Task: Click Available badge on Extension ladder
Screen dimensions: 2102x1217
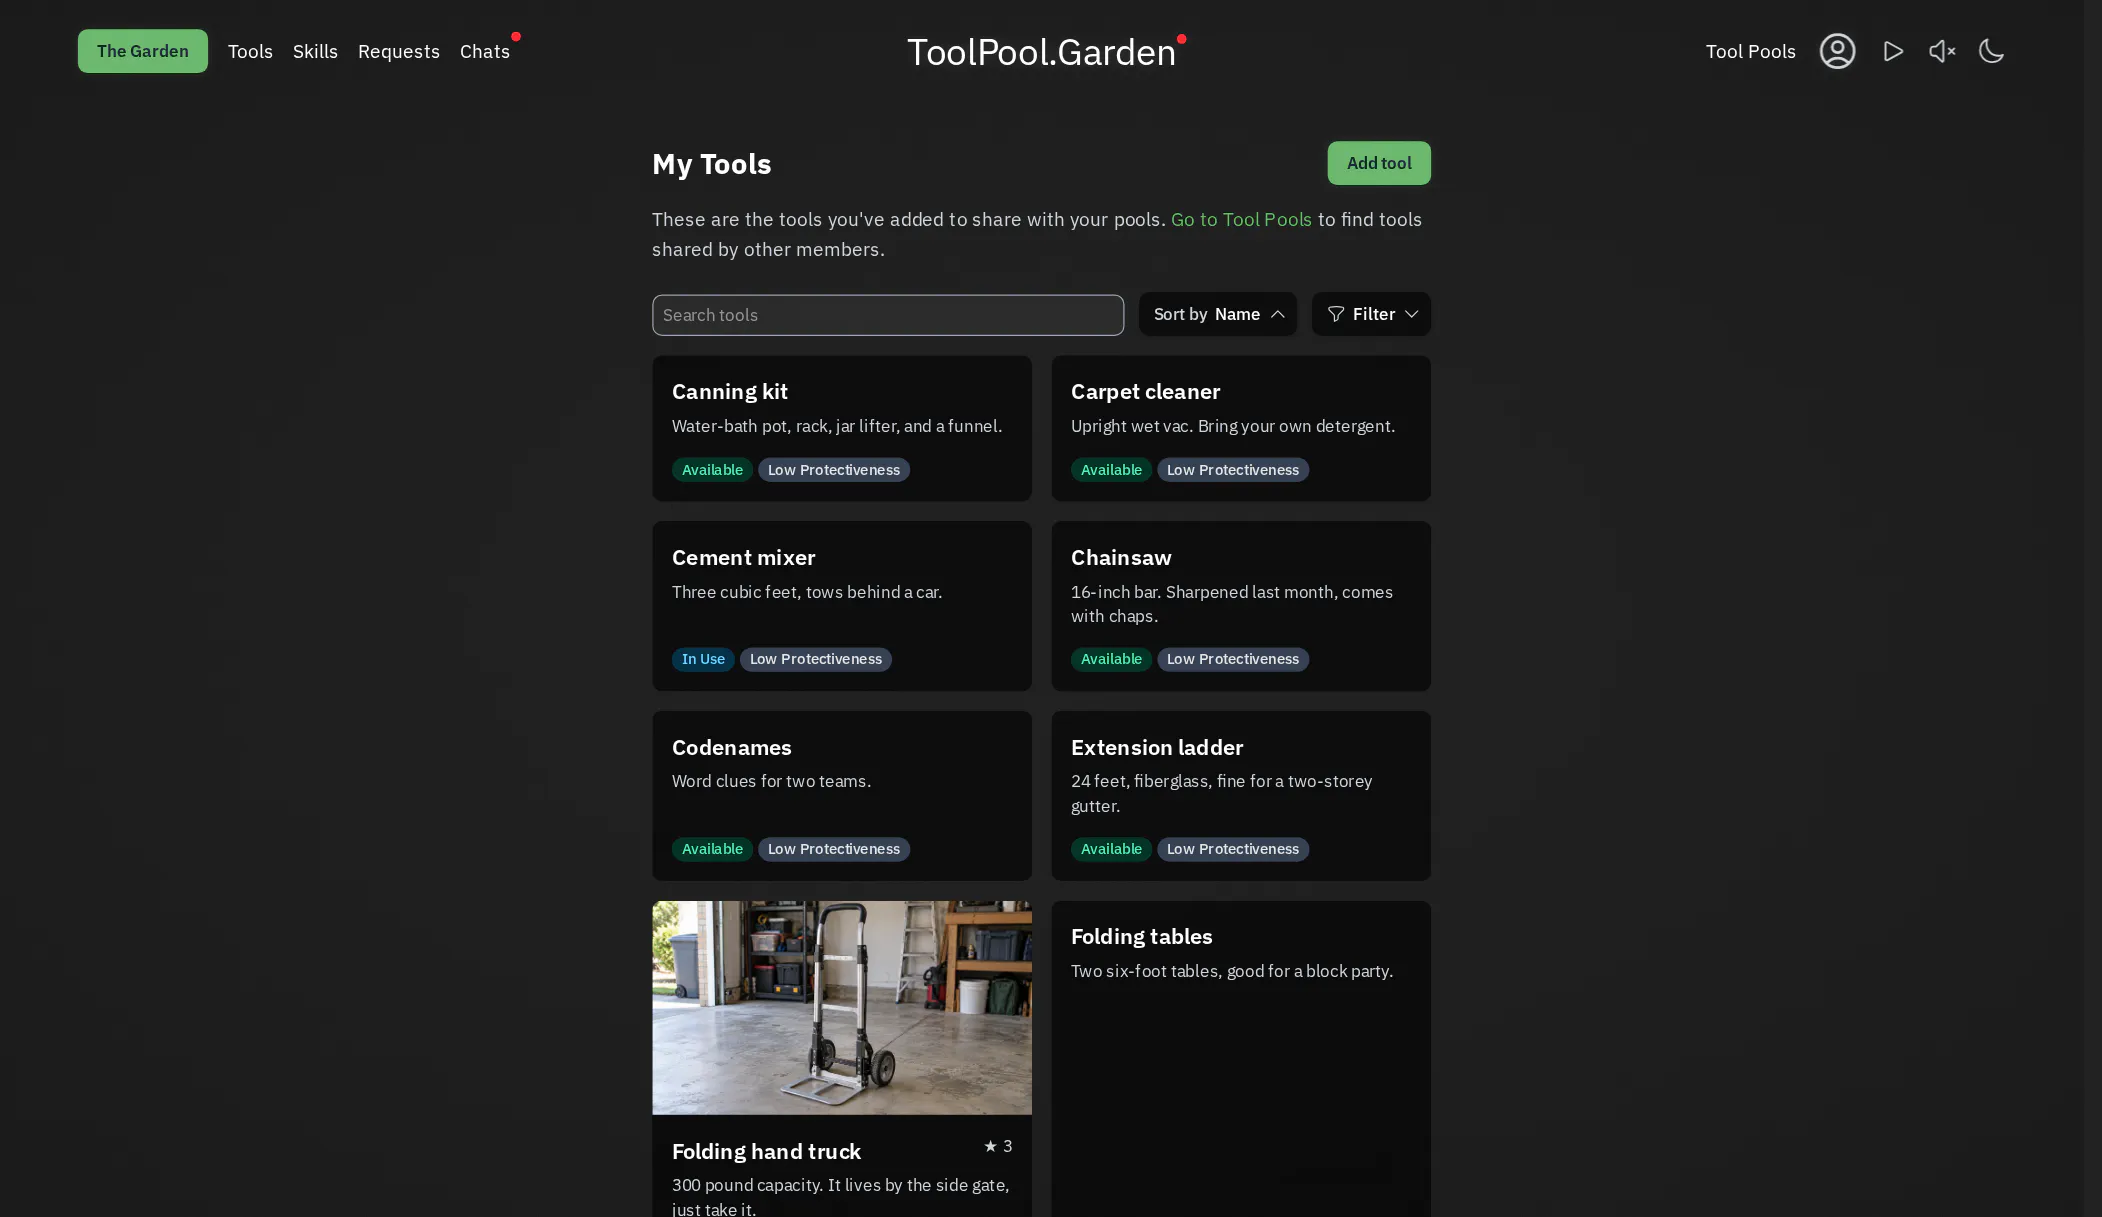Action: pos(1111,849)
